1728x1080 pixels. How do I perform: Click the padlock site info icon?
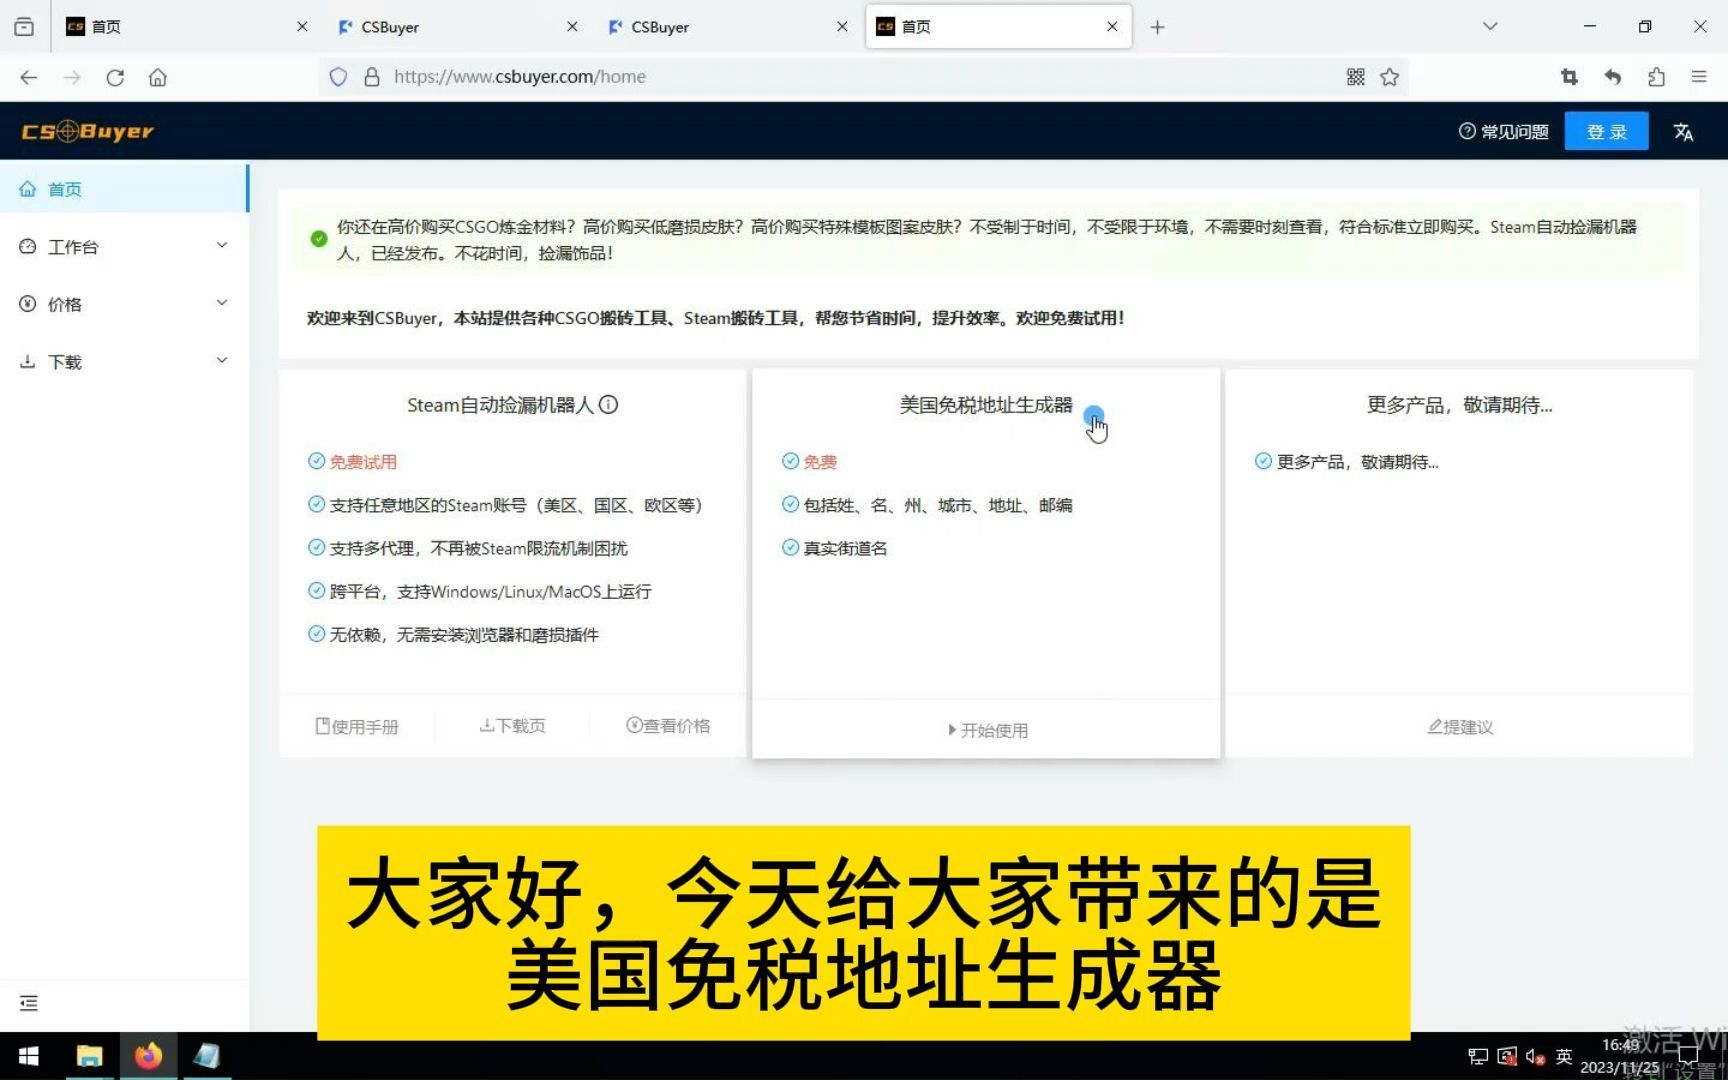[371, 77]
